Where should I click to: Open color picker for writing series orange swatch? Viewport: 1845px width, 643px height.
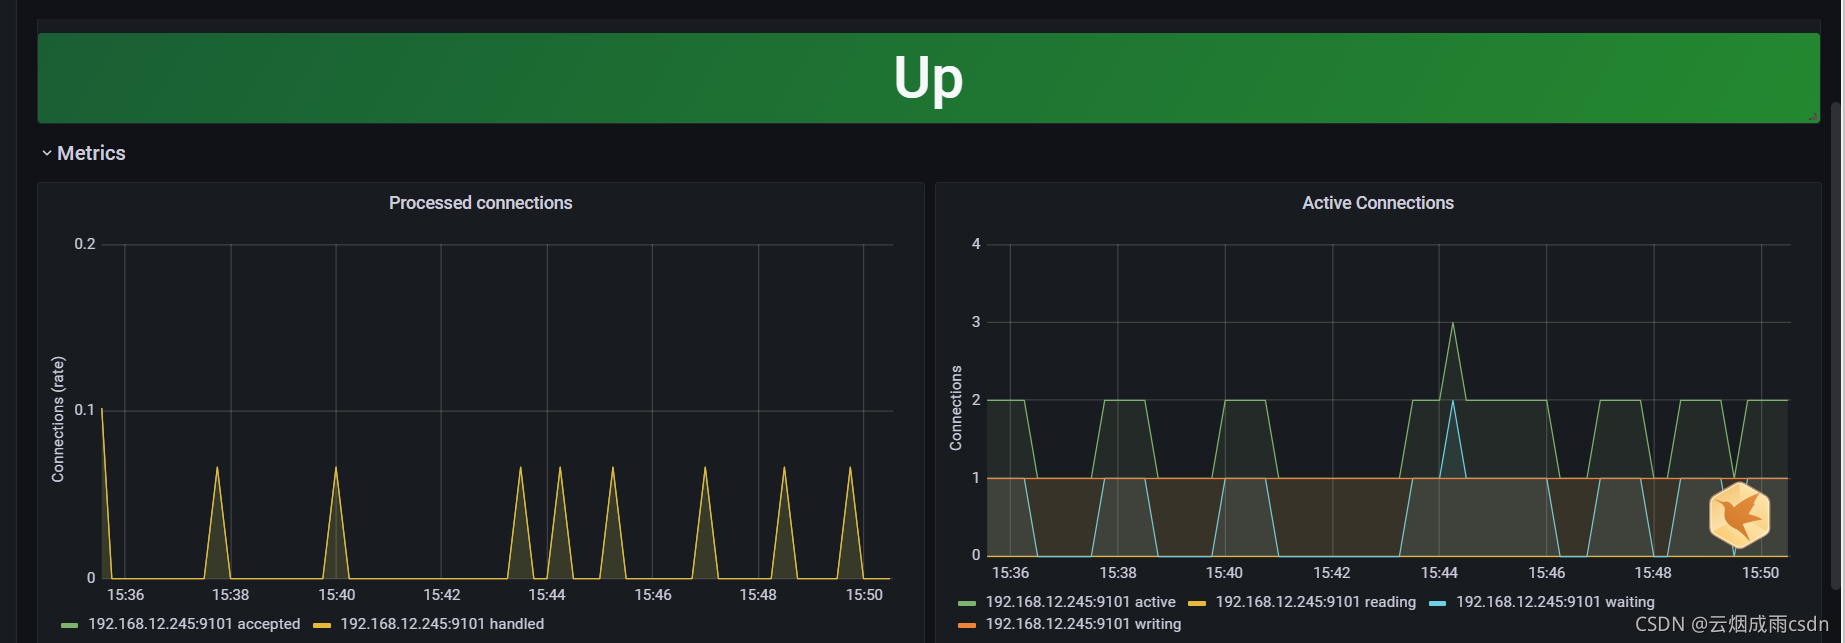(x=966, y=625)
